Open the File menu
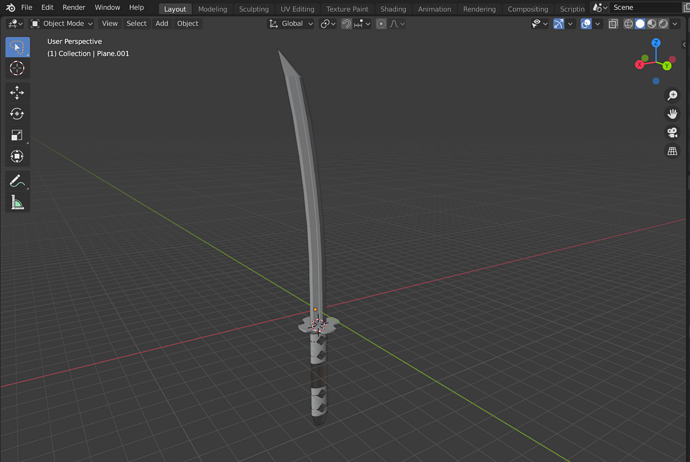Viewport: 690px width, 462px height. coord(26,7)
